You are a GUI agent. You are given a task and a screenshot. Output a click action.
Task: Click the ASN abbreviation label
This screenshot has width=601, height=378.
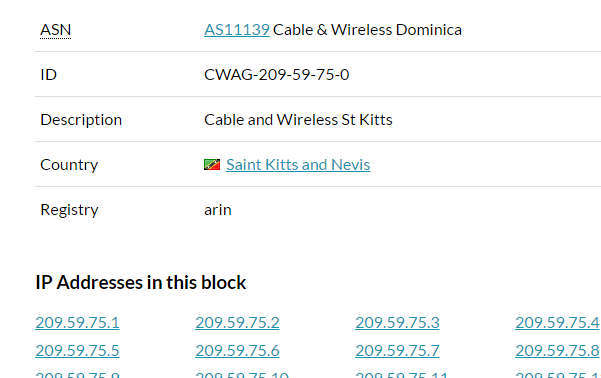click(x=56, y=30)
